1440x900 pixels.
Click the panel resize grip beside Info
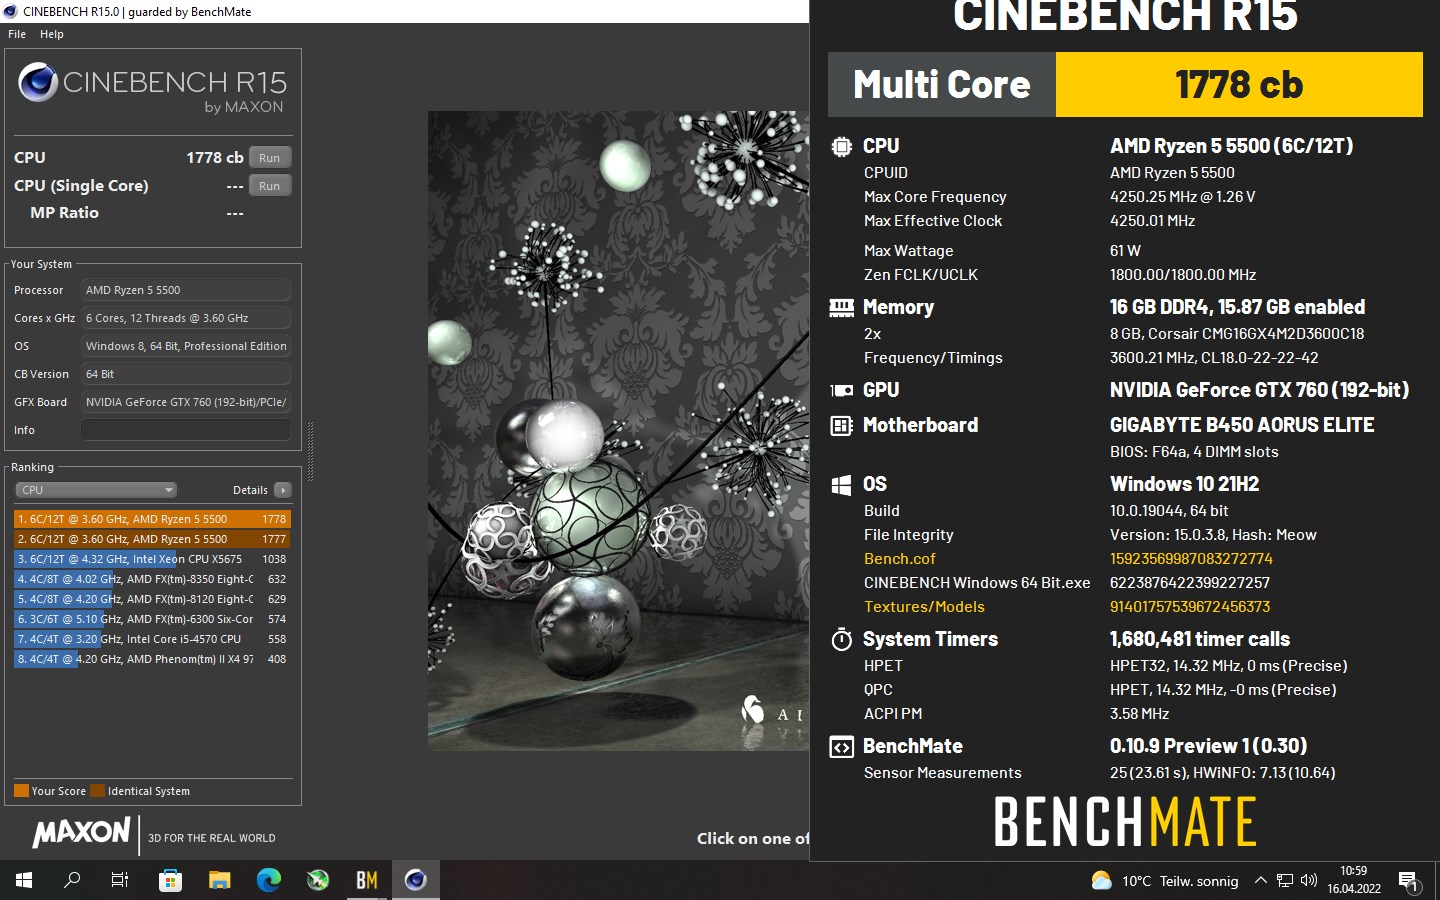coord(310,452)
